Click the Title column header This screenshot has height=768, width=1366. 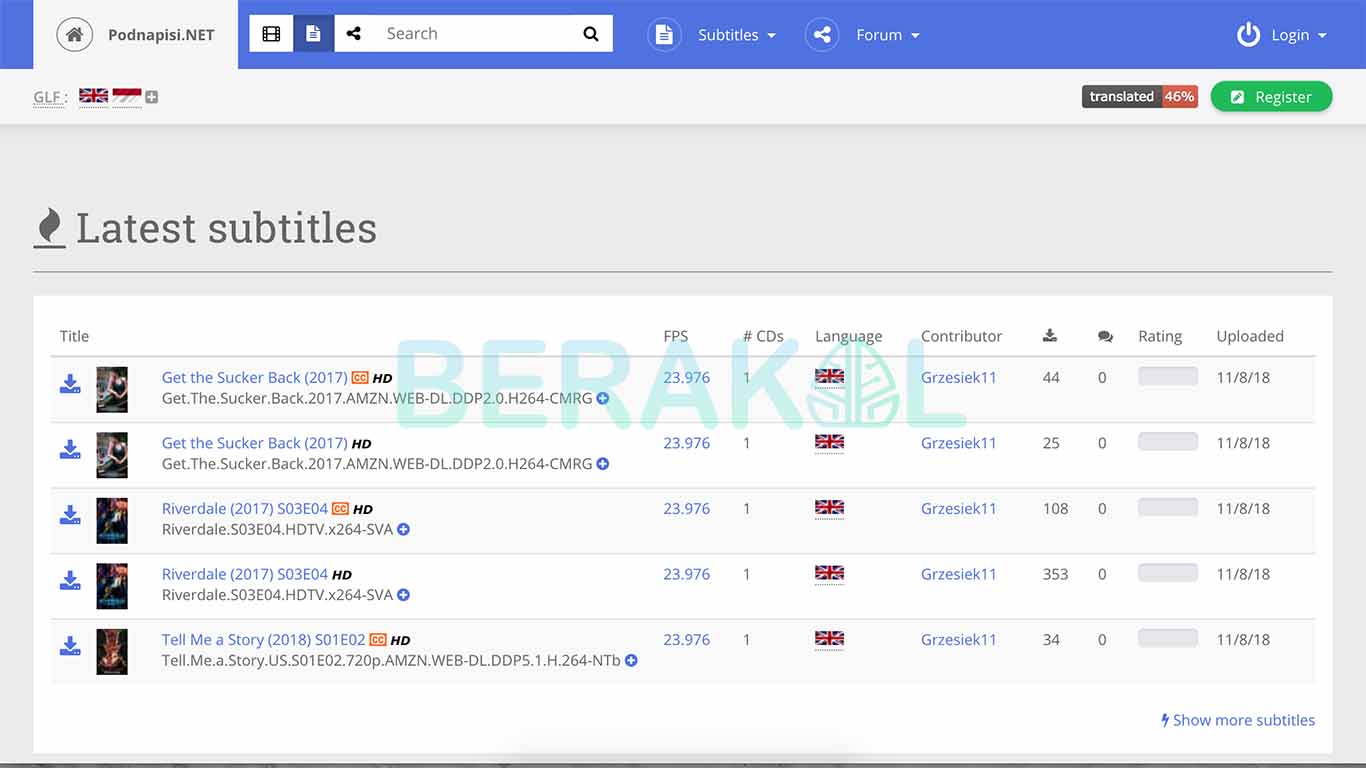(x=74, y=336)
